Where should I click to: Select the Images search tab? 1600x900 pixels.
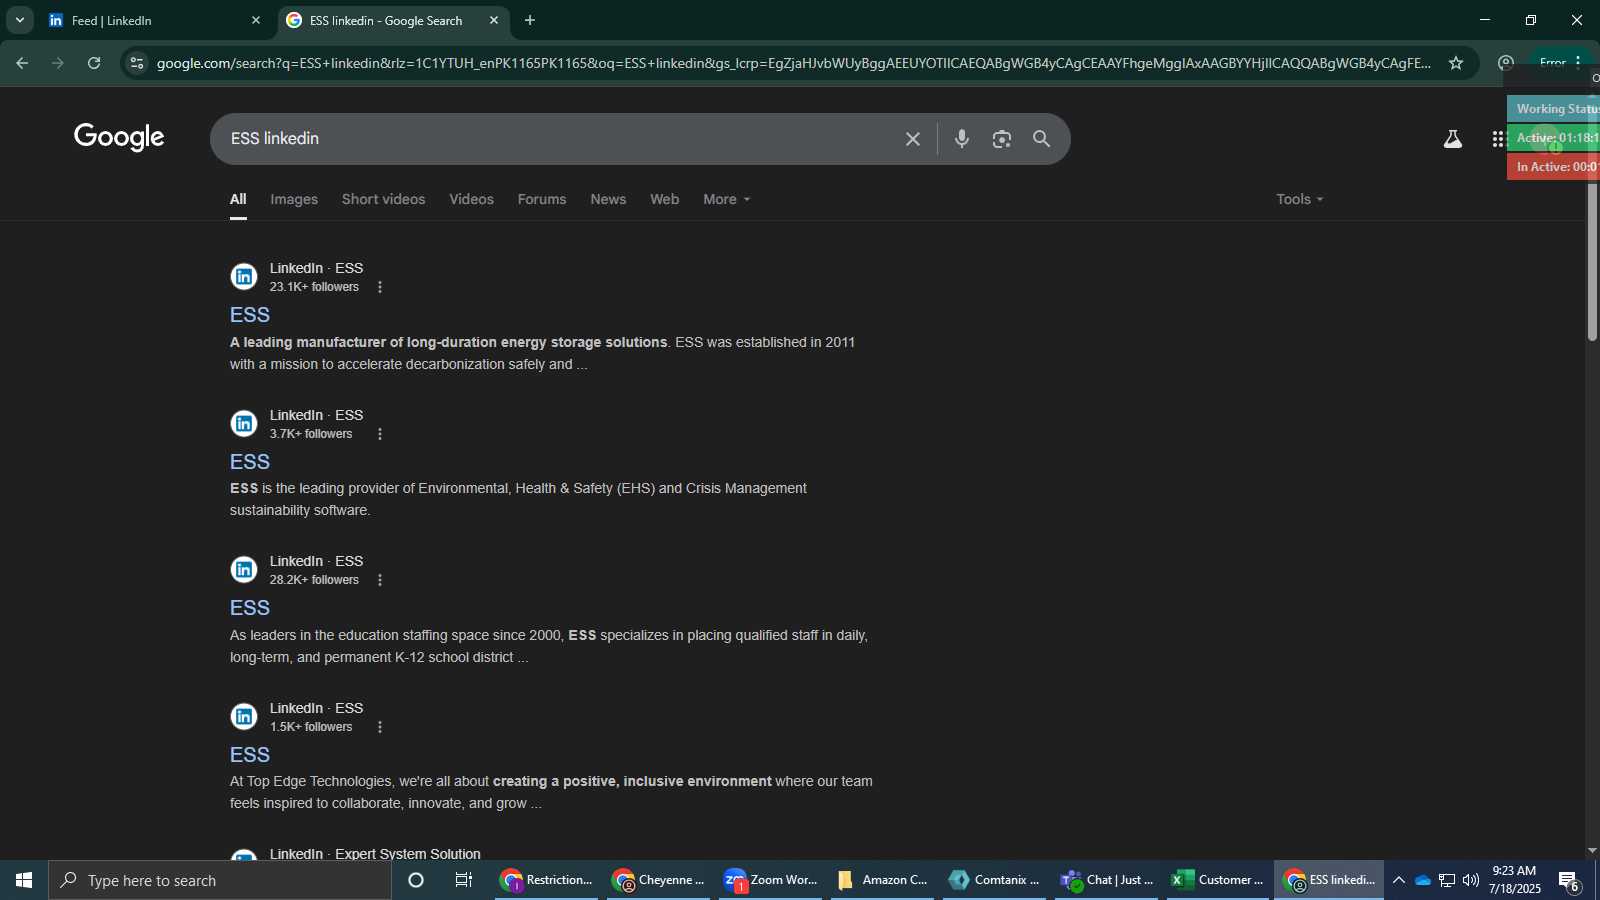294,199
